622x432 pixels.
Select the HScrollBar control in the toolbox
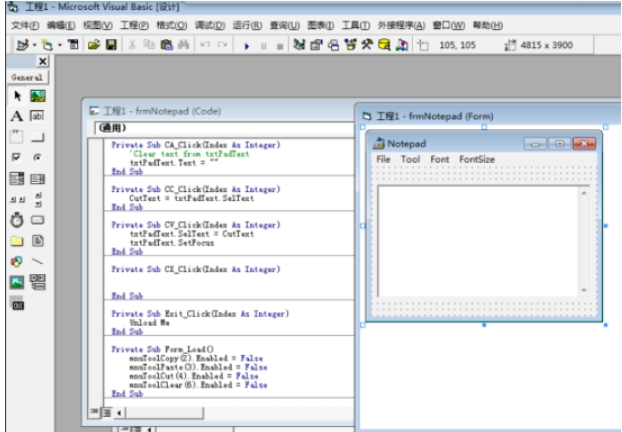click(16, 200)
